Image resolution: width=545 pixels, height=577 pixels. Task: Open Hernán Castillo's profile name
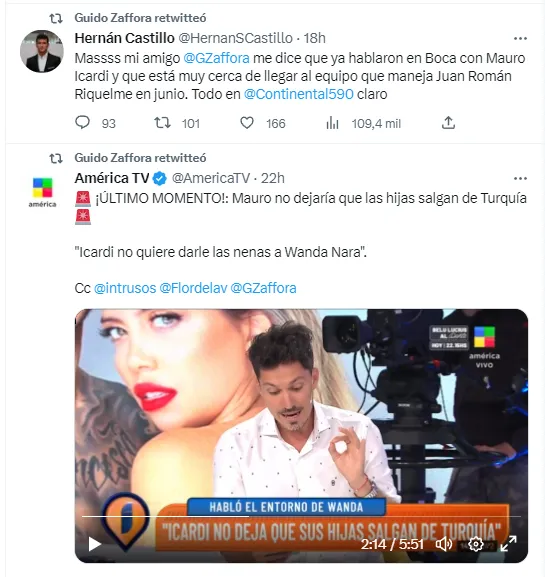pos(124,38)
